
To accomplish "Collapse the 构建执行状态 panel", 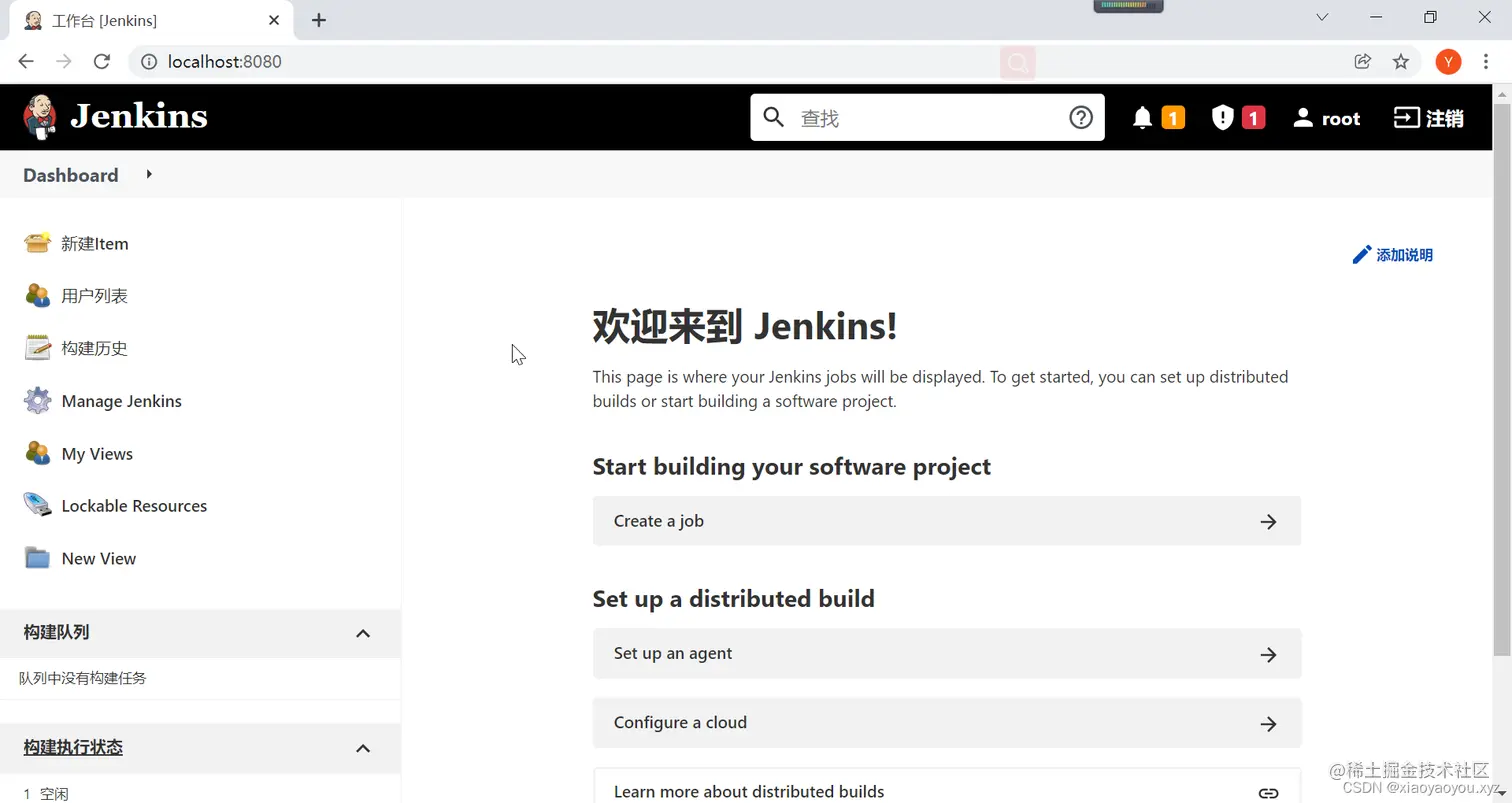I will pyautogui.click(x=363, y=748).
